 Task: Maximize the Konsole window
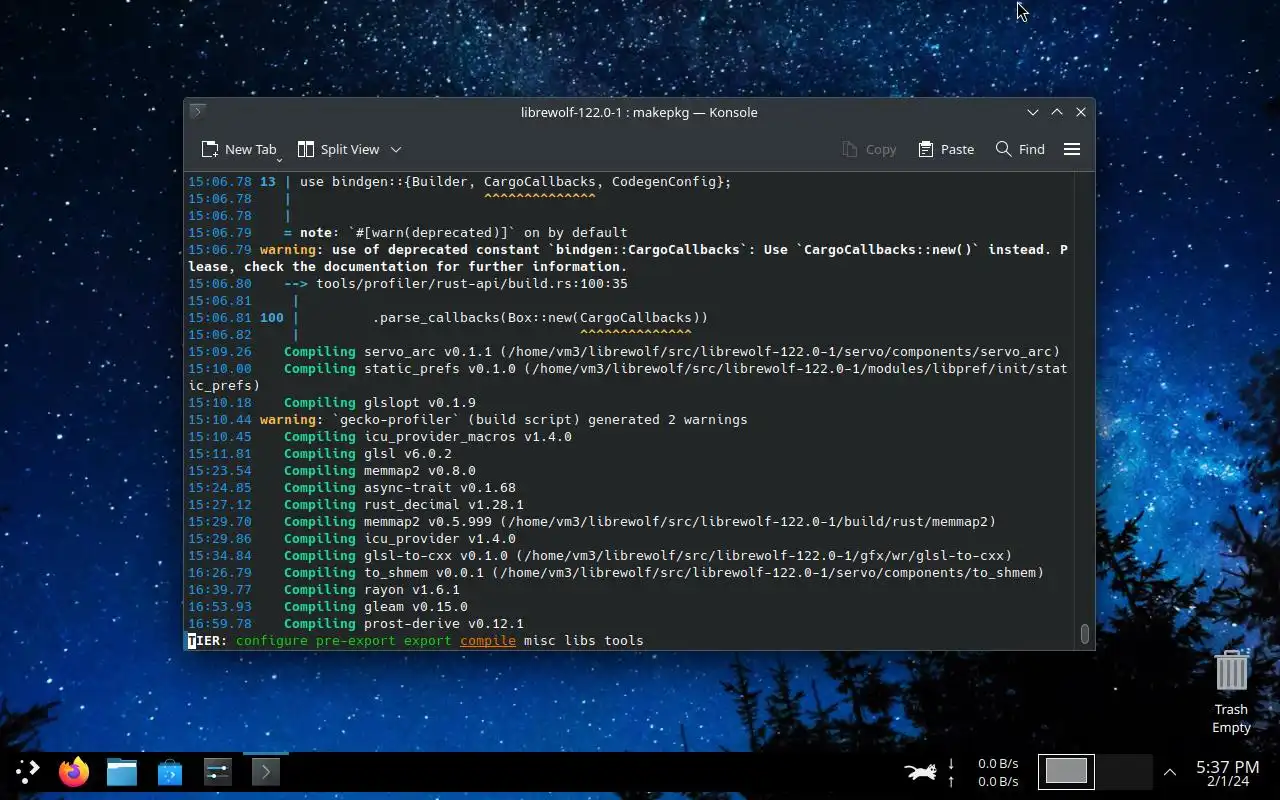click(1057, 112)
